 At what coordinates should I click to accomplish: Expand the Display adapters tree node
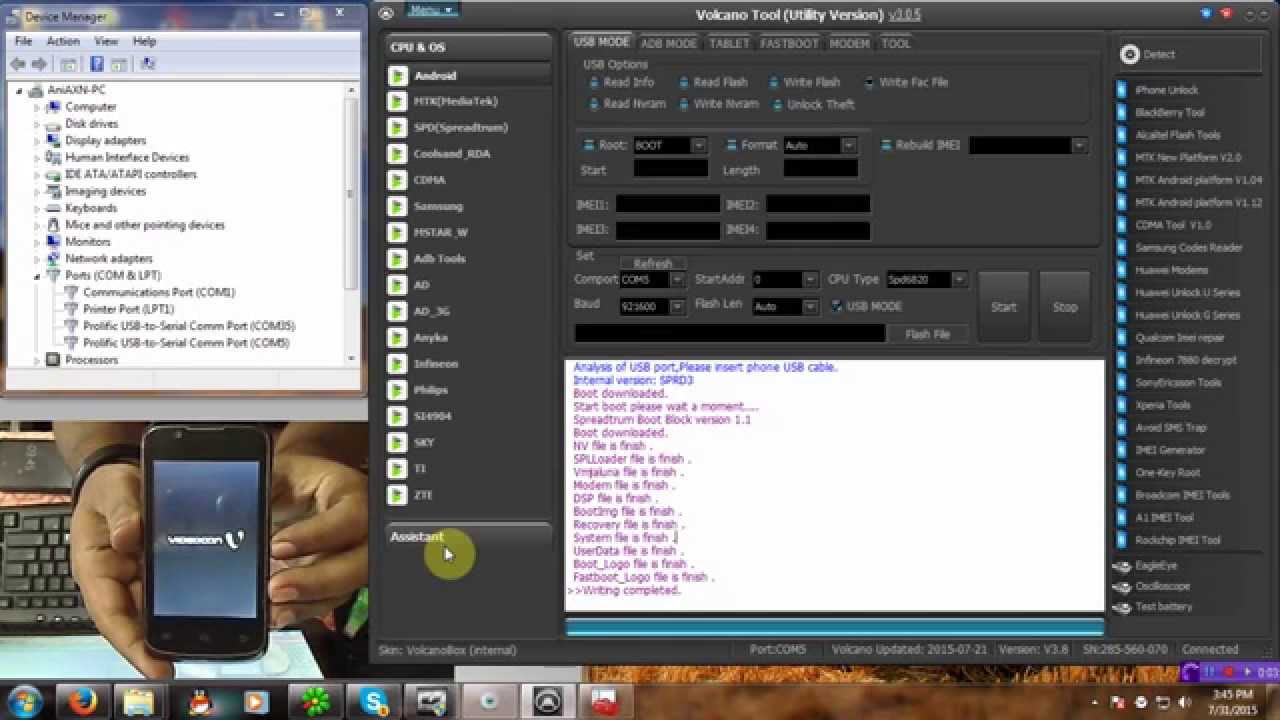[37, 141]
